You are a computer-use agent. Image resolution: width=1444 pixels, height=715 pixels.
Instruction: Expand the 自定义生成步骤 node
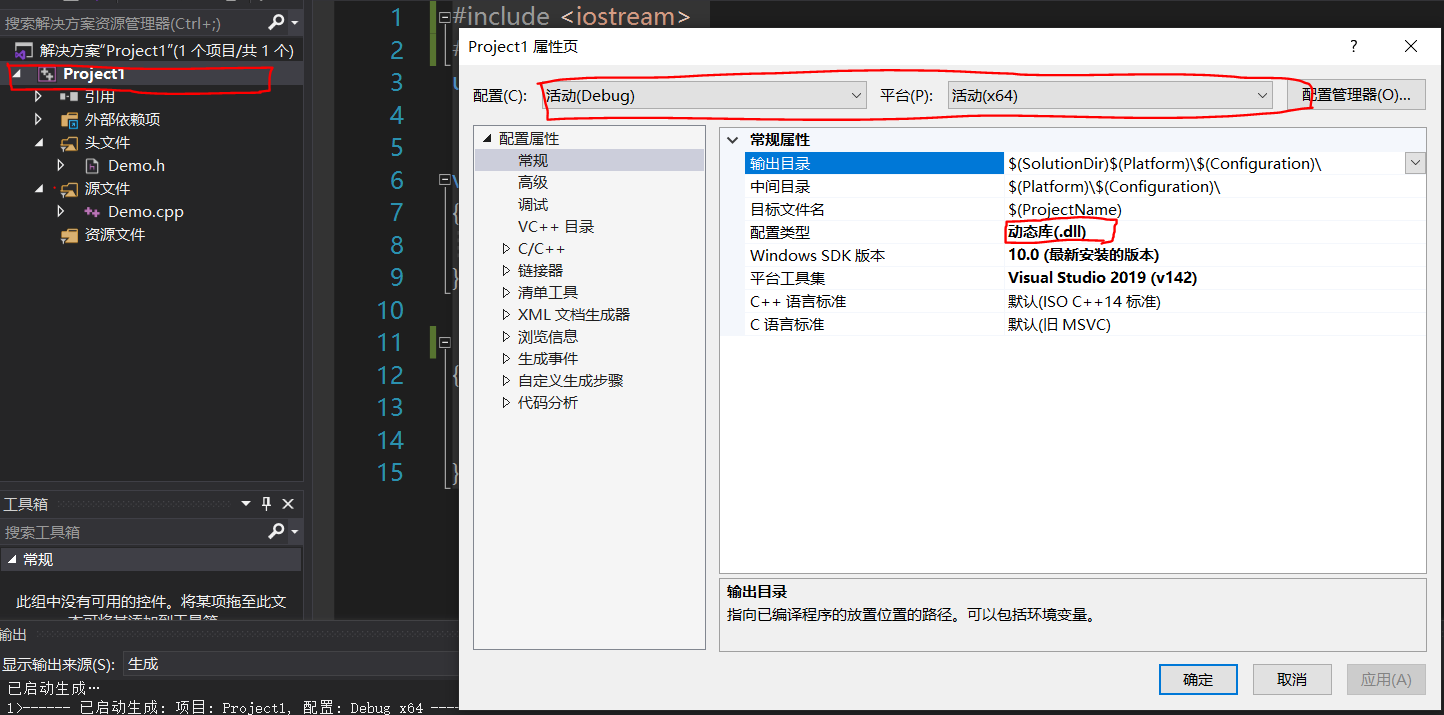click(506, 381)
